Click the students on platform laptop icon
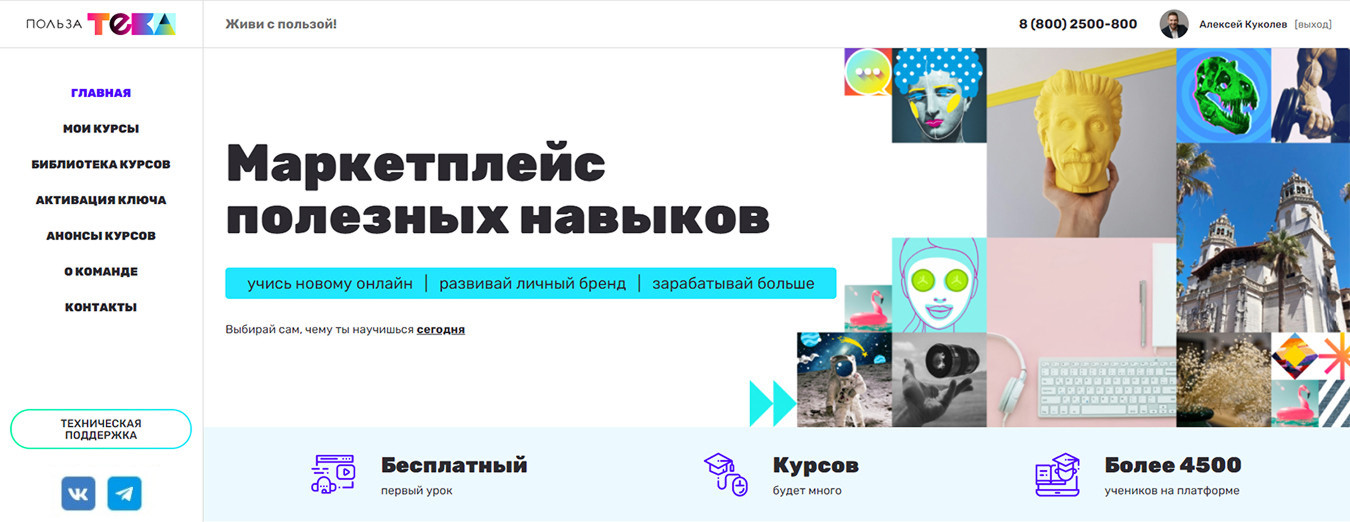Image resolution: width=1350 pixels, height=522 pixels. 1057,475
